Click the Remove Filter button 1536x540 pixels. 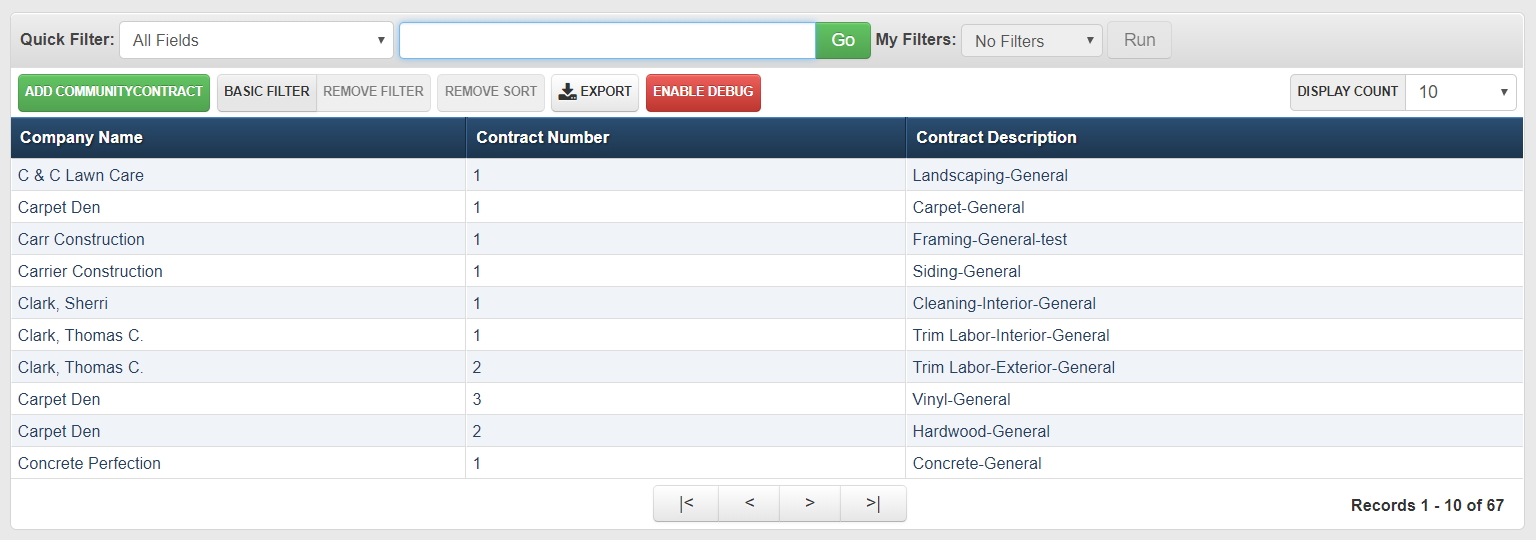pos(373,92)
